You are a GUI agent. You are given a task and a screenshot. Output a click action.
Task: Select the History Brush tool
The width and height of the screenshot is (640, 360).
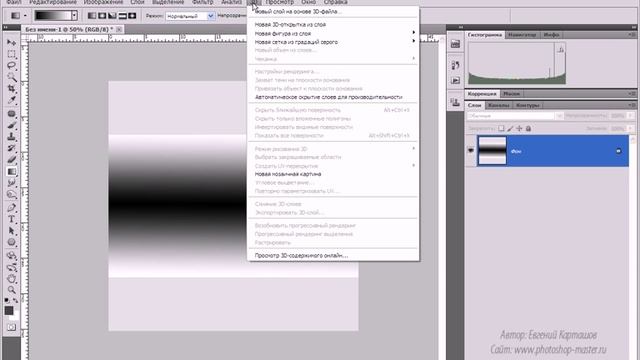[x=11, y=148]
